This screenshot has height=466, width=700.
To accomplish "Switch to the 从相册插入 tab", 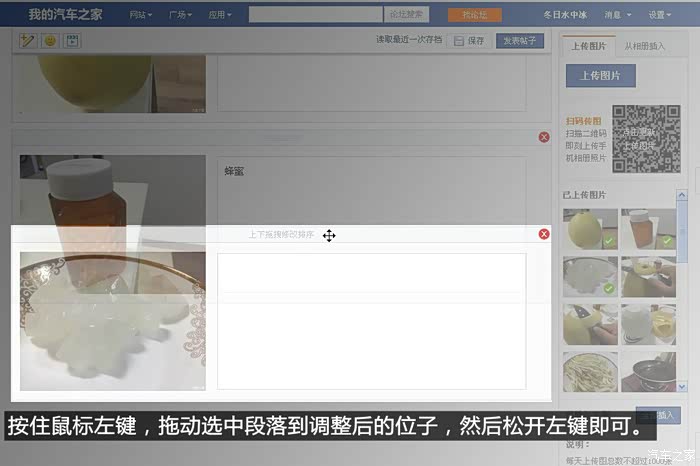I will point(644,46).
